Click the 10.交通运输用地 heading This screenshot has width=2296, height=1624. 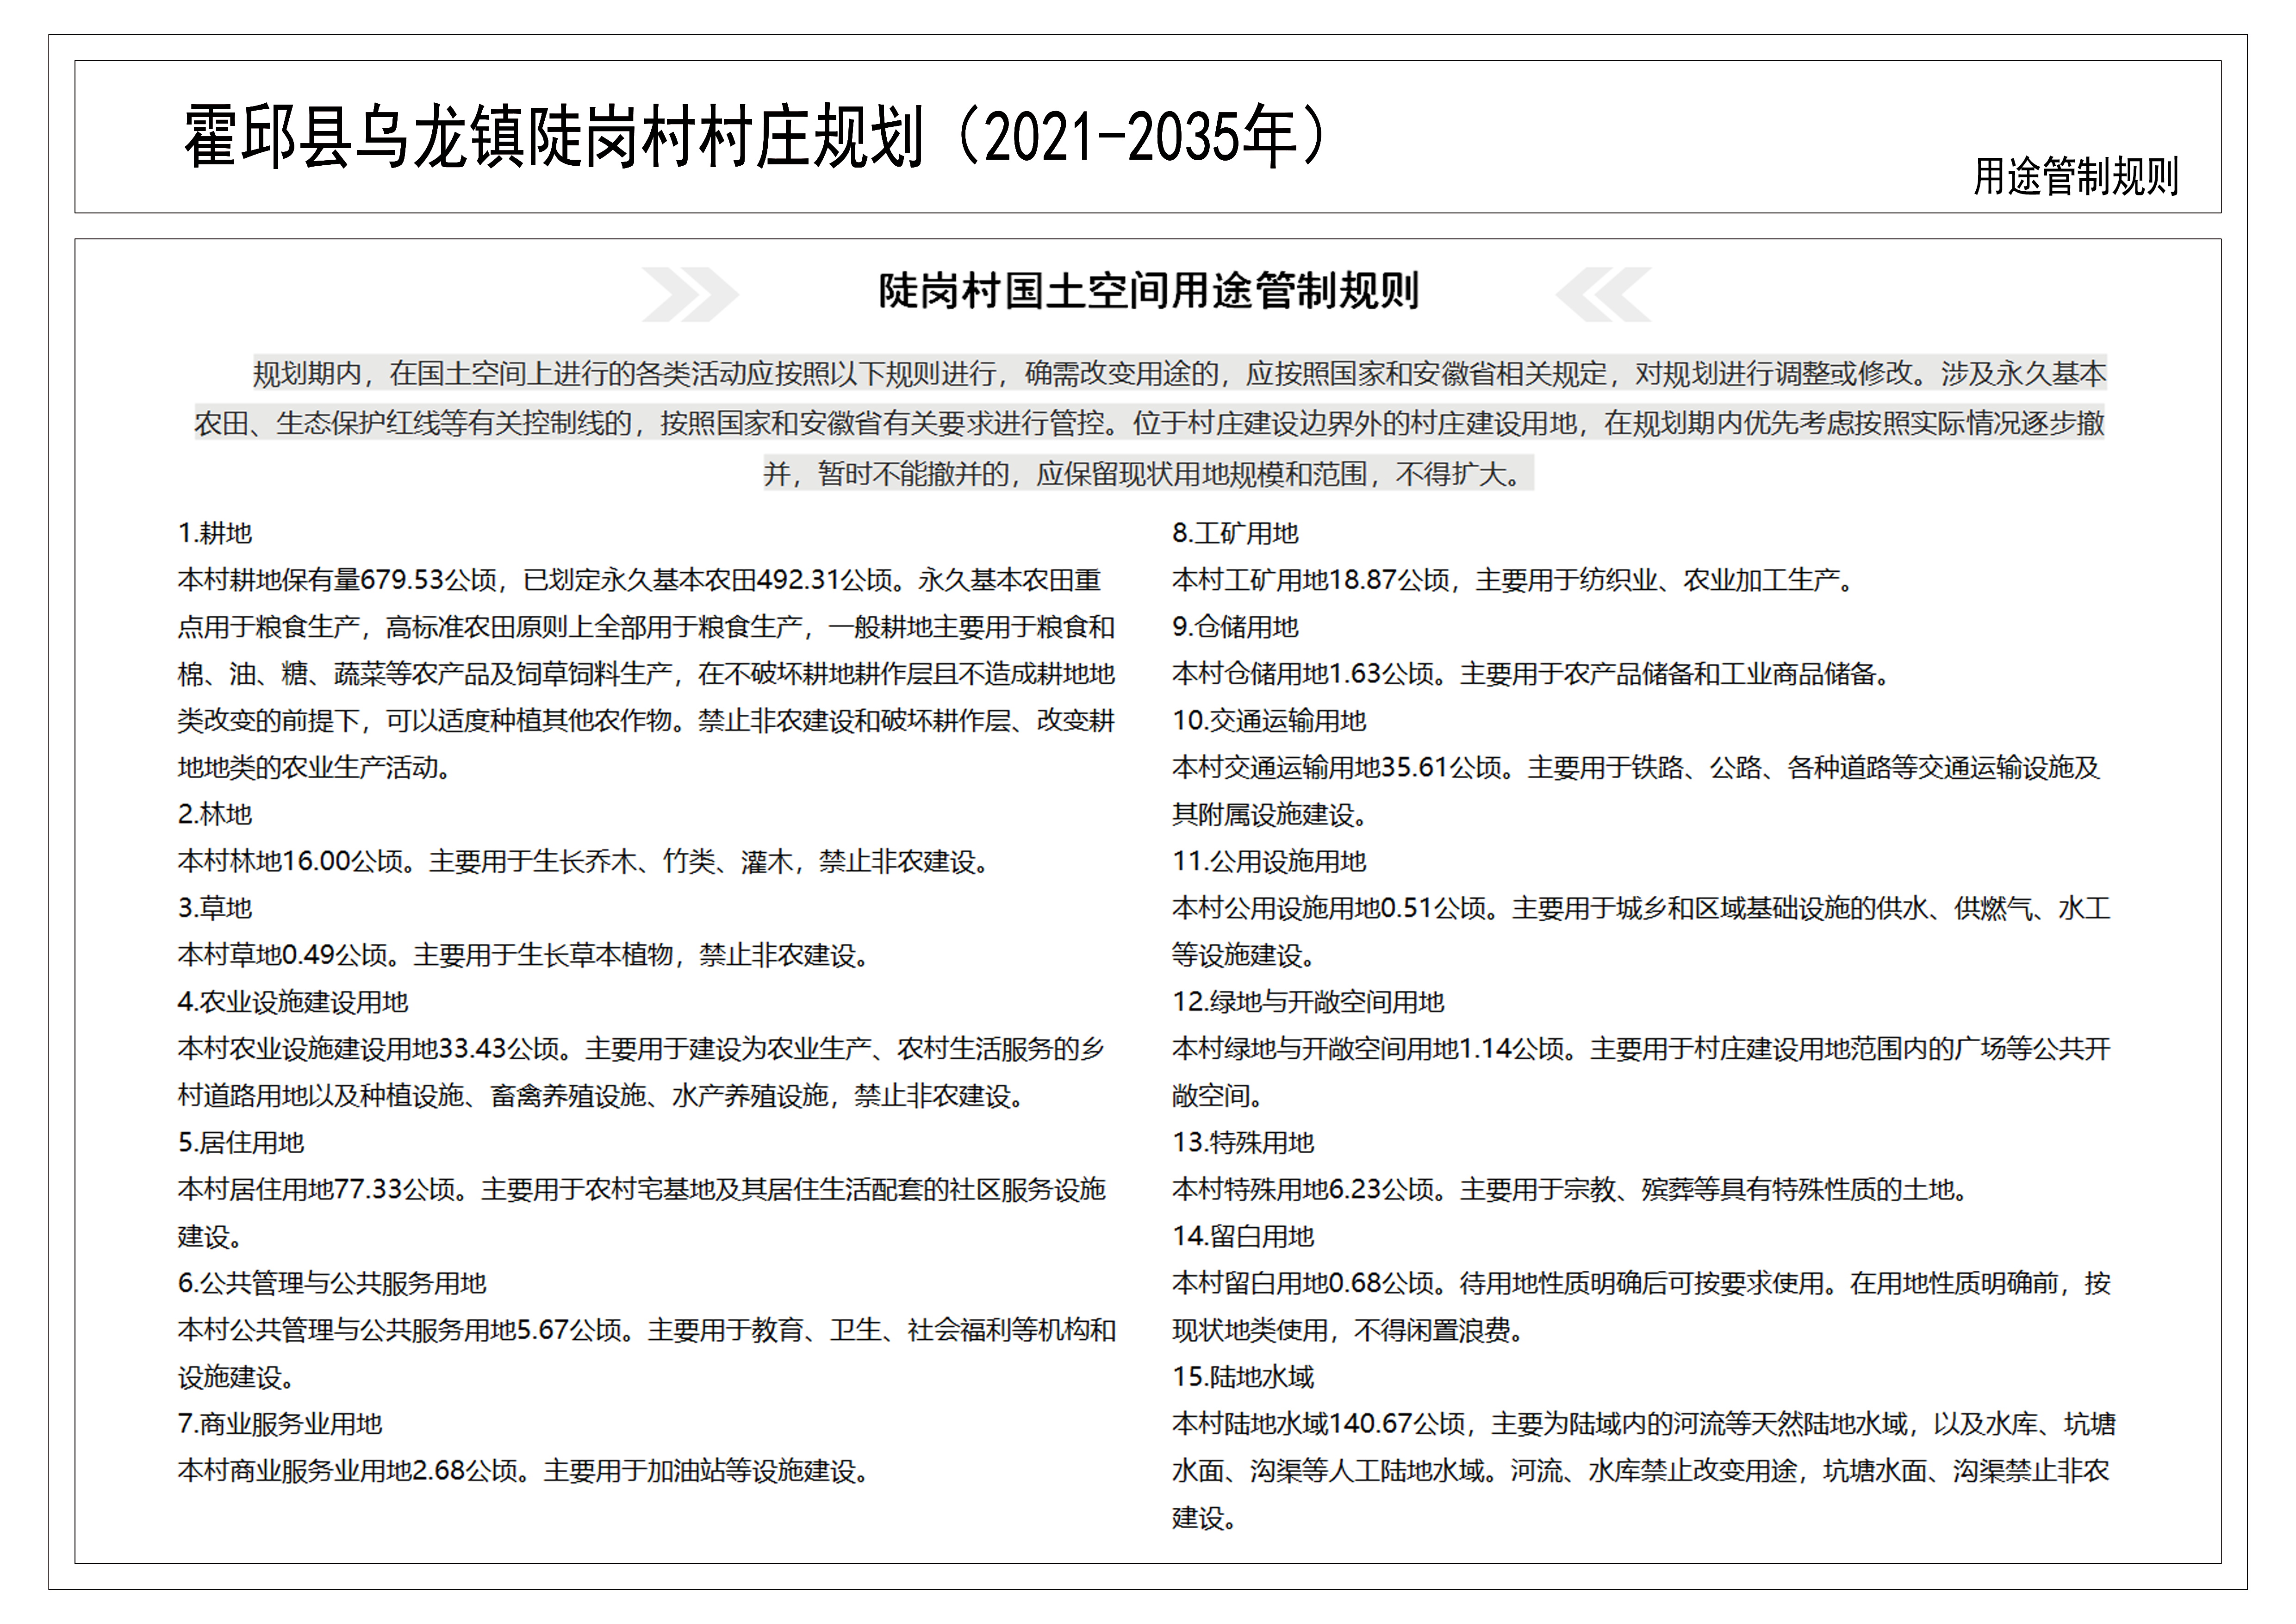(1269, 720)
